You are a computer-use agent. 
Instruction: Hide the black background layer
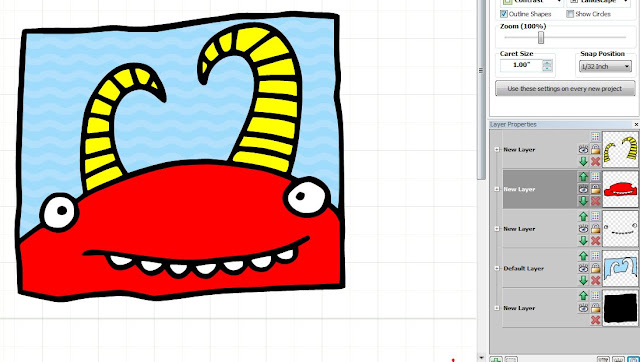click(583, 308)
